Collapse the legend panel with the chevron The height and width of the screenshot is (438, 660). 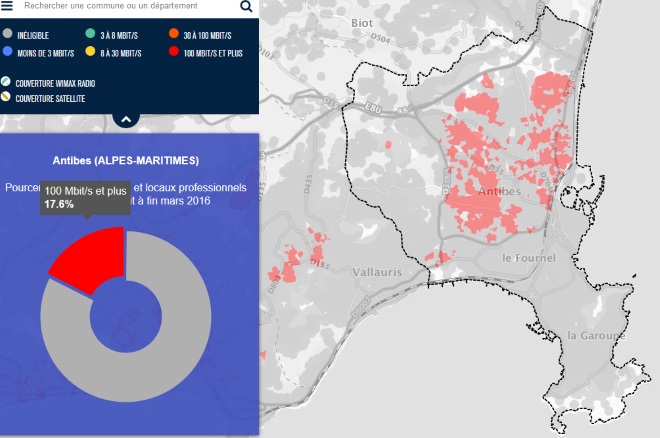pos(126,119)
